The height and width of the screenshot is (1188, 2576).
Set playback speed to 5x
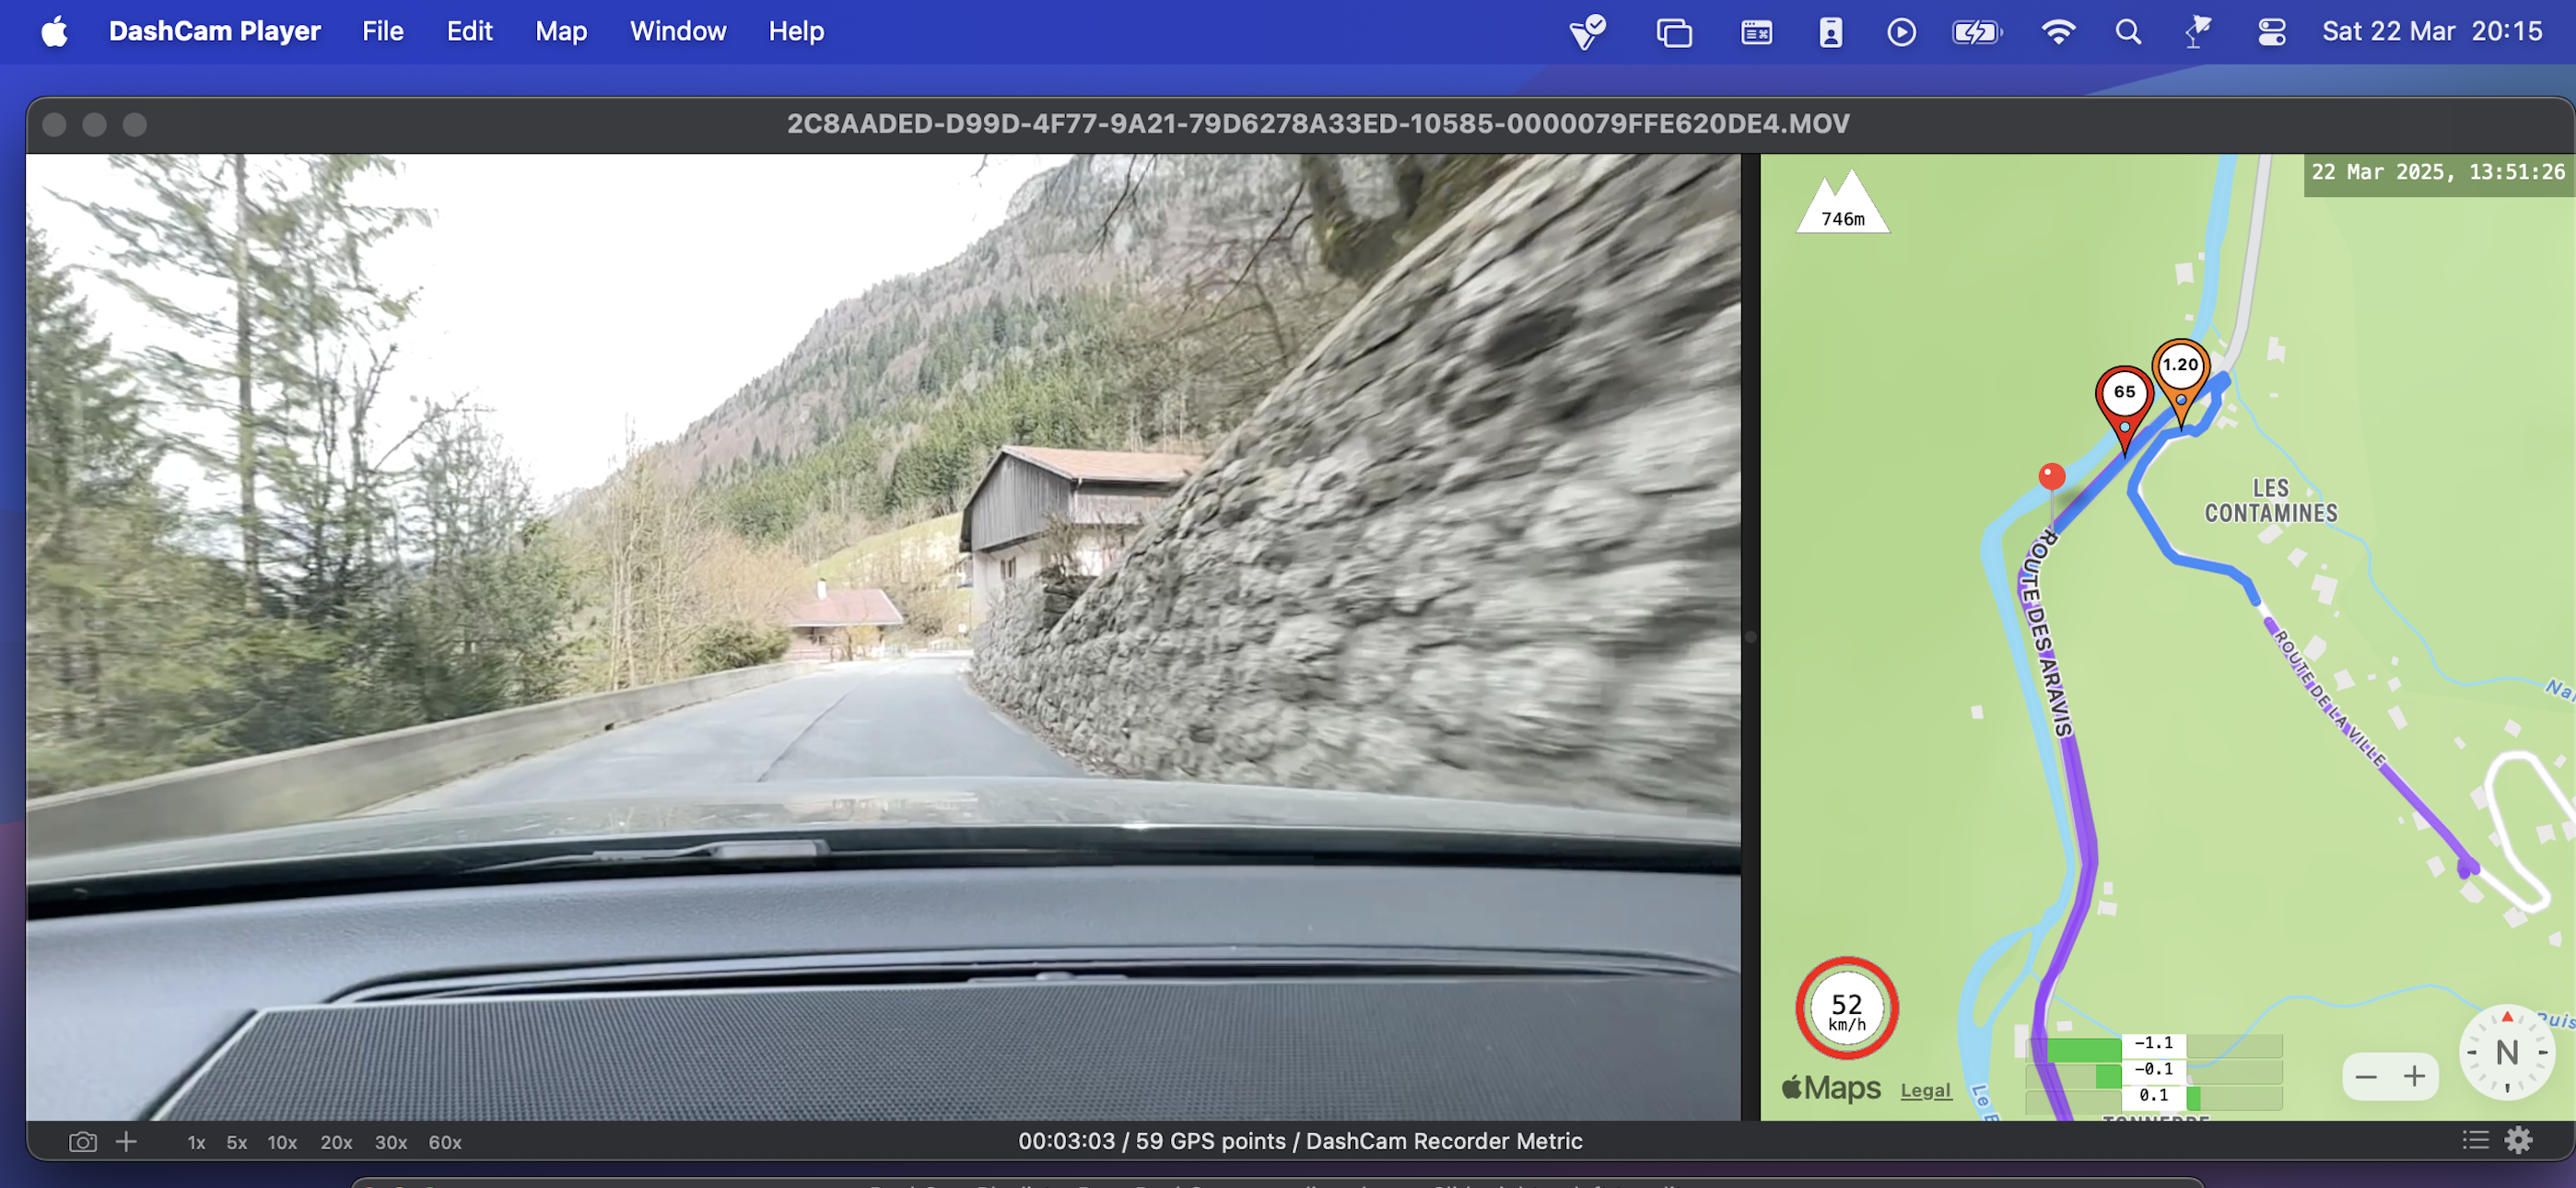point(236,1142)
